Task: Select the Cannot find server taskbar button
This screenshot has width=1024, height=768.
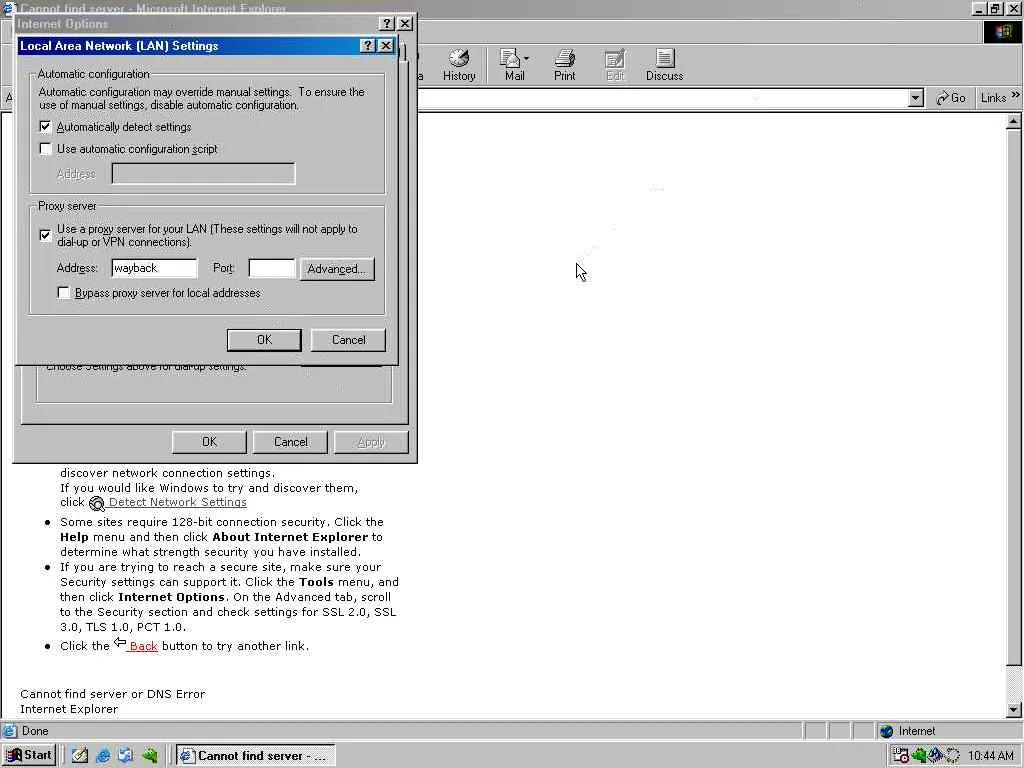Action: (x=256, y=756)
